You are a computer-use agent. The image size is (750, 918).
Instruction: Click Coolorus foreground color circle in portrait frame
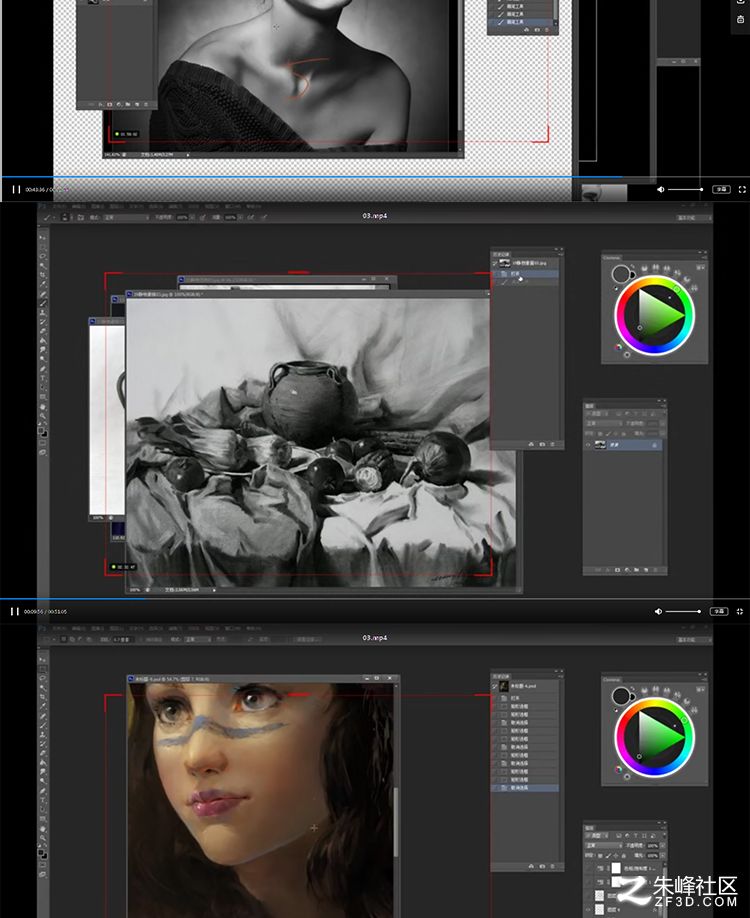tap(621, 696)
